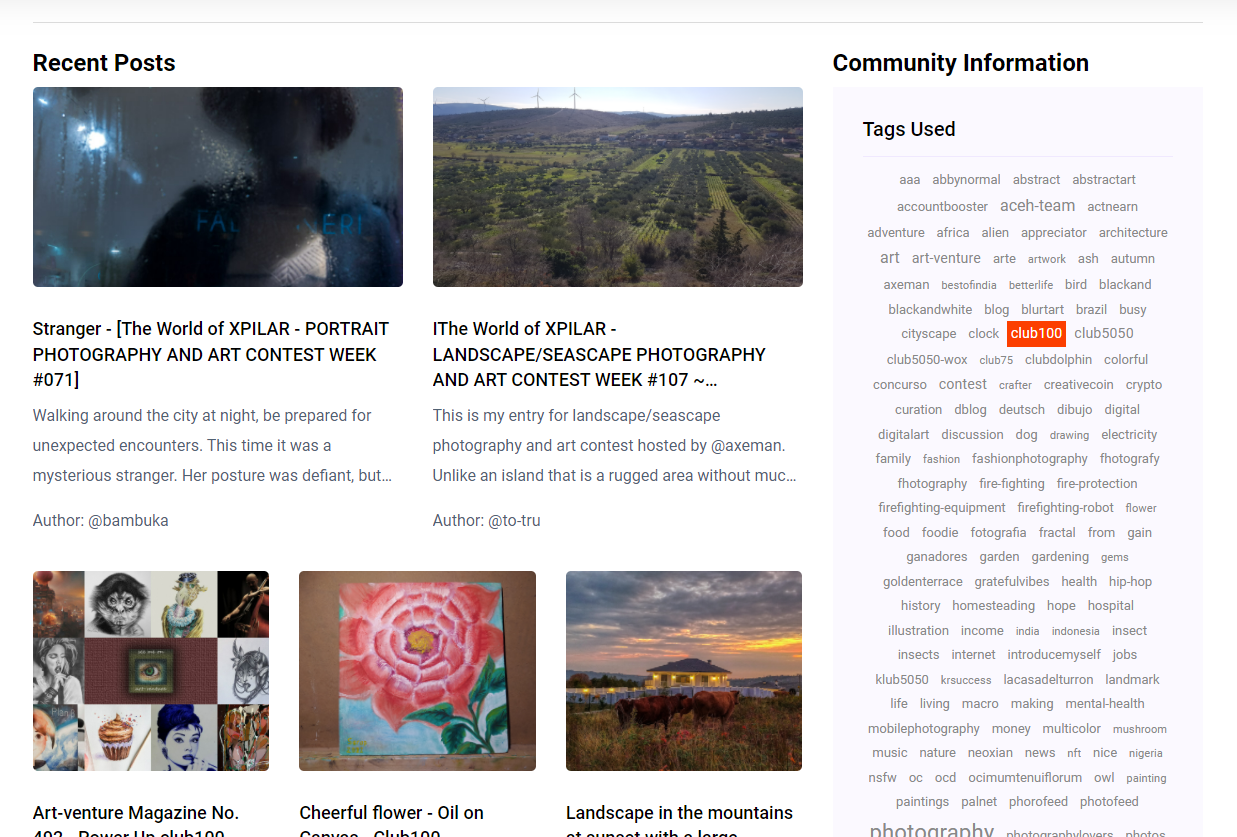1237x837 pixels.
Task: Select the blackandwhite tag
Action: pos(930,310)
